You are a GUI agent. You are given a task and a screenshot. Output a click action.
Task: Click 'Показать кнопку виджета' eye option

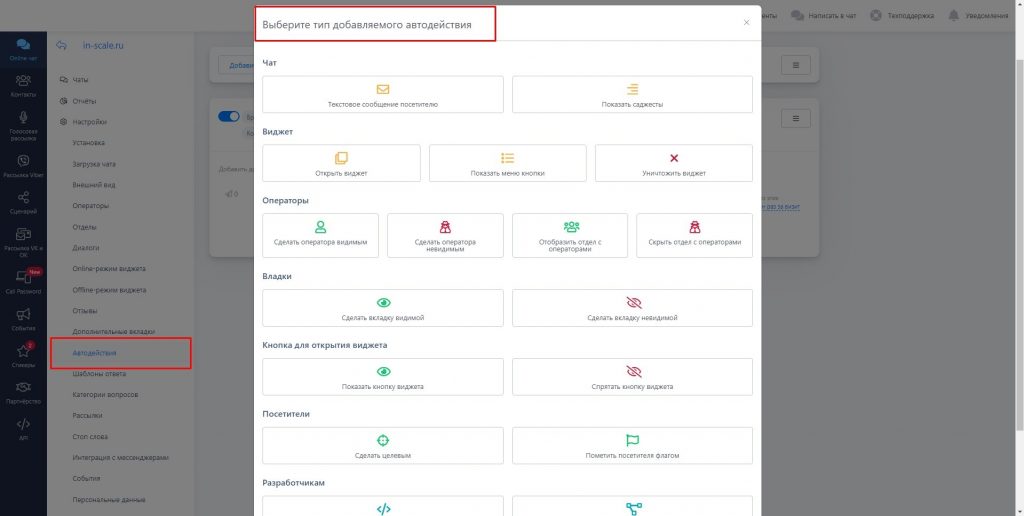[x=382, y=377]
